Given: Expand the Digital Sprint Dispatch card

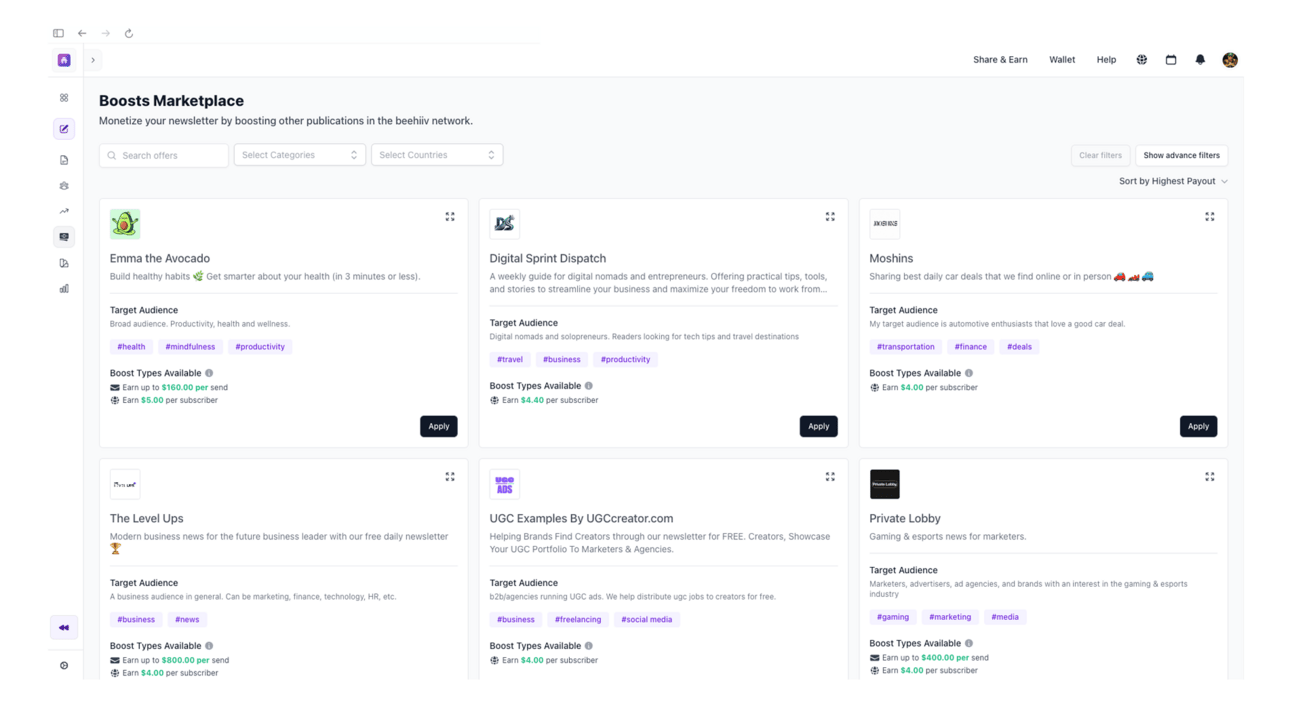Looking at the screenshot, I should pos(830,216).
